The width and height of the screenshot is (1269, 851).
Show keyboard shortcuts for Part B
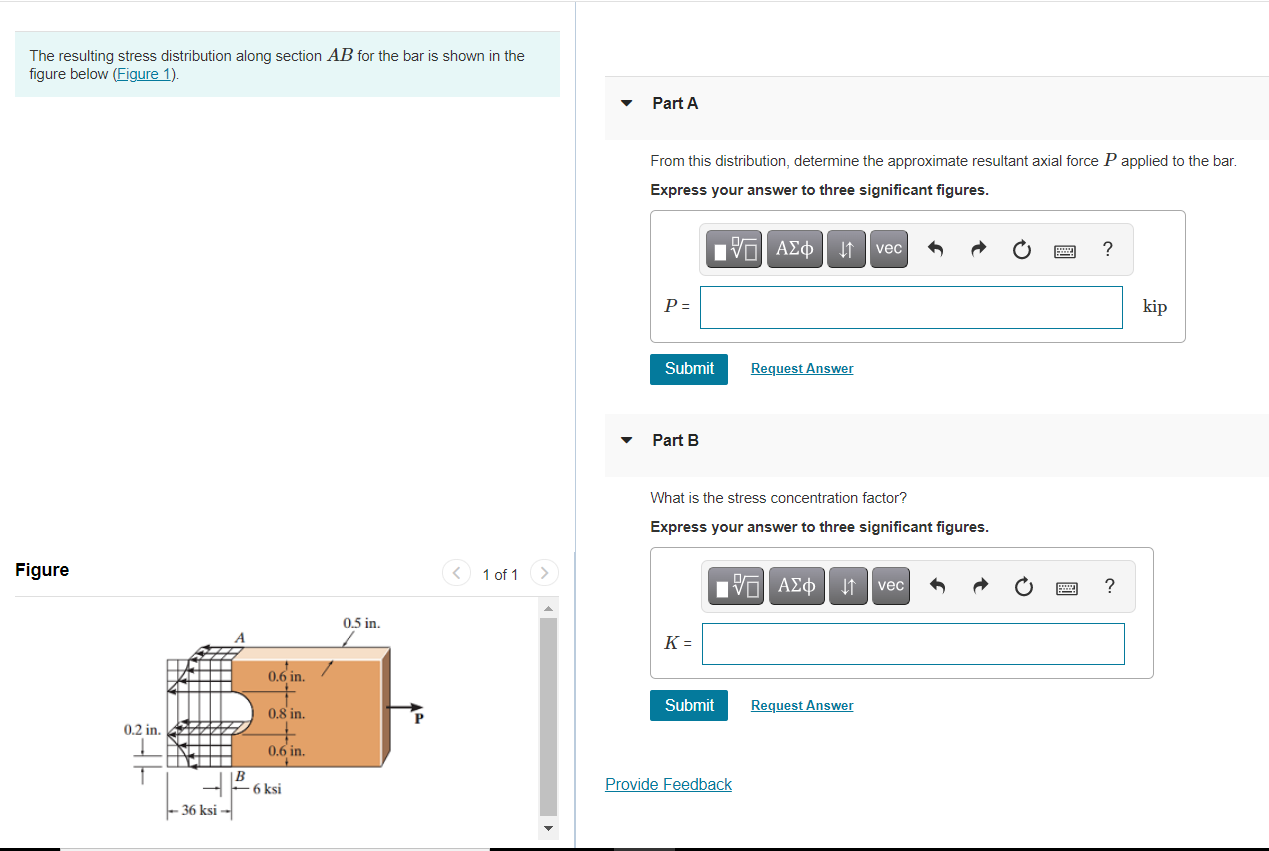(x=1067, y=588)
